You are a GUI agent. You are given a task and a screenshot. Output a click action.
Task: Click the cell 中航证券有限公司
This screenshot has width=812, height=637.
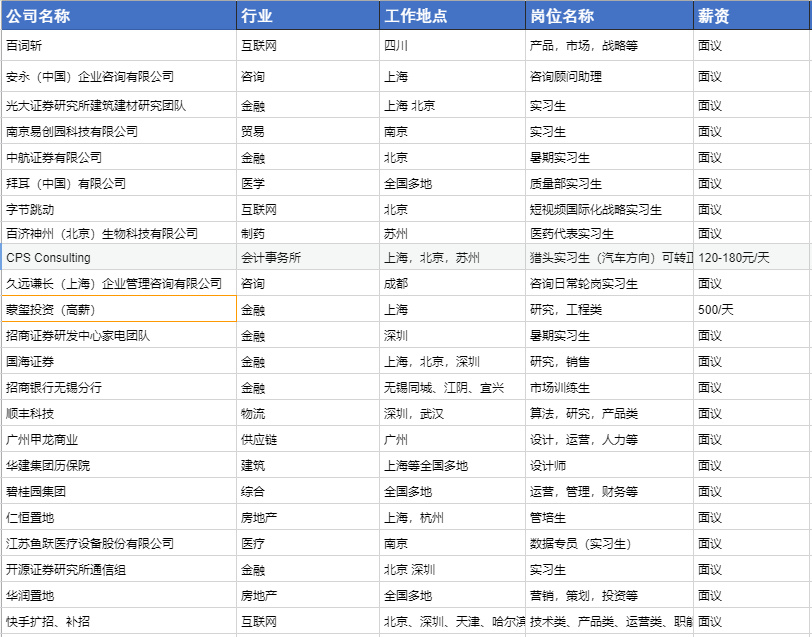[x=119, y=157]
